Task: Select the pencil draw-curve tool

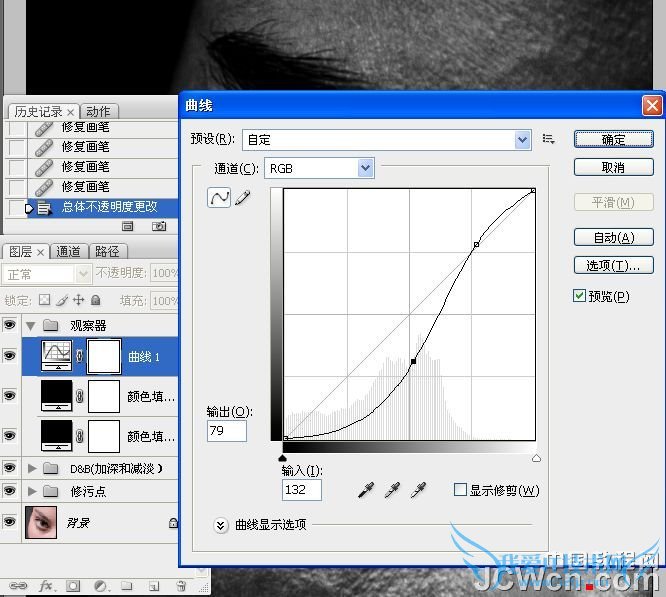Action: pos(243,198)
